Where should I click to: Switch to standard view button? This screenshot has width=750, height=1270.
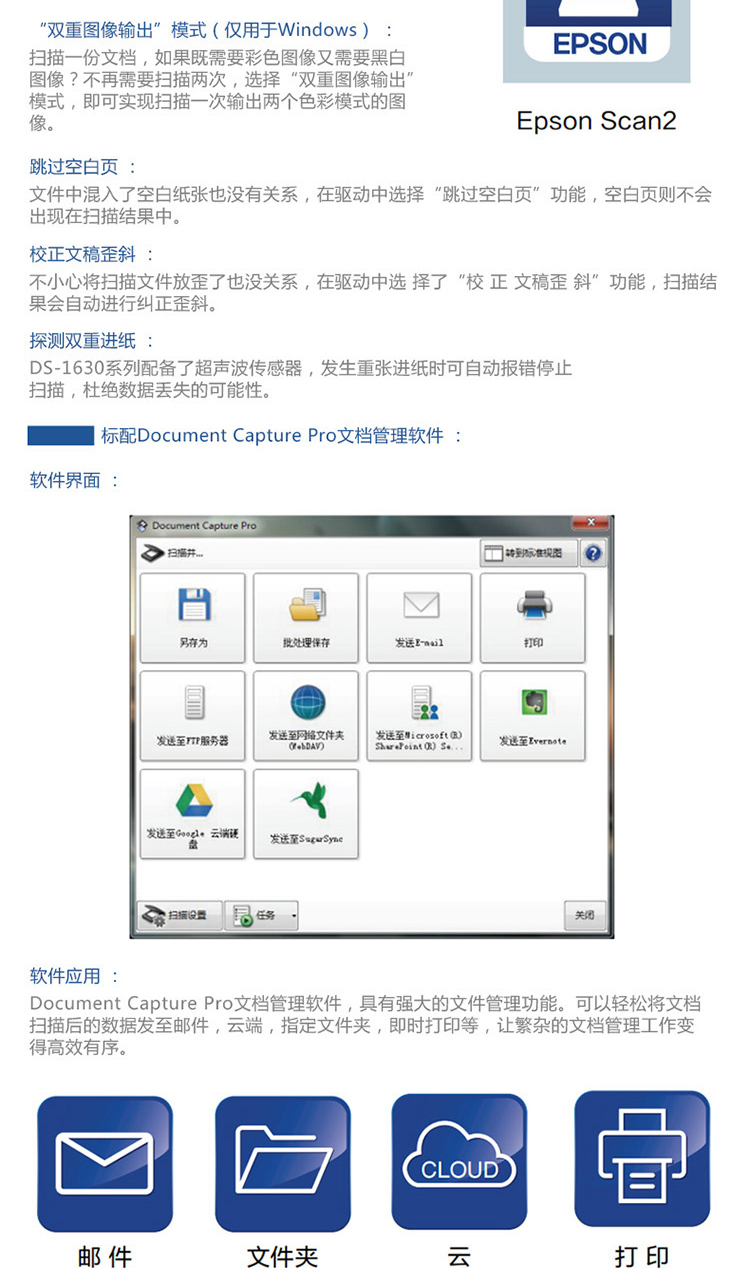point(529,553)
